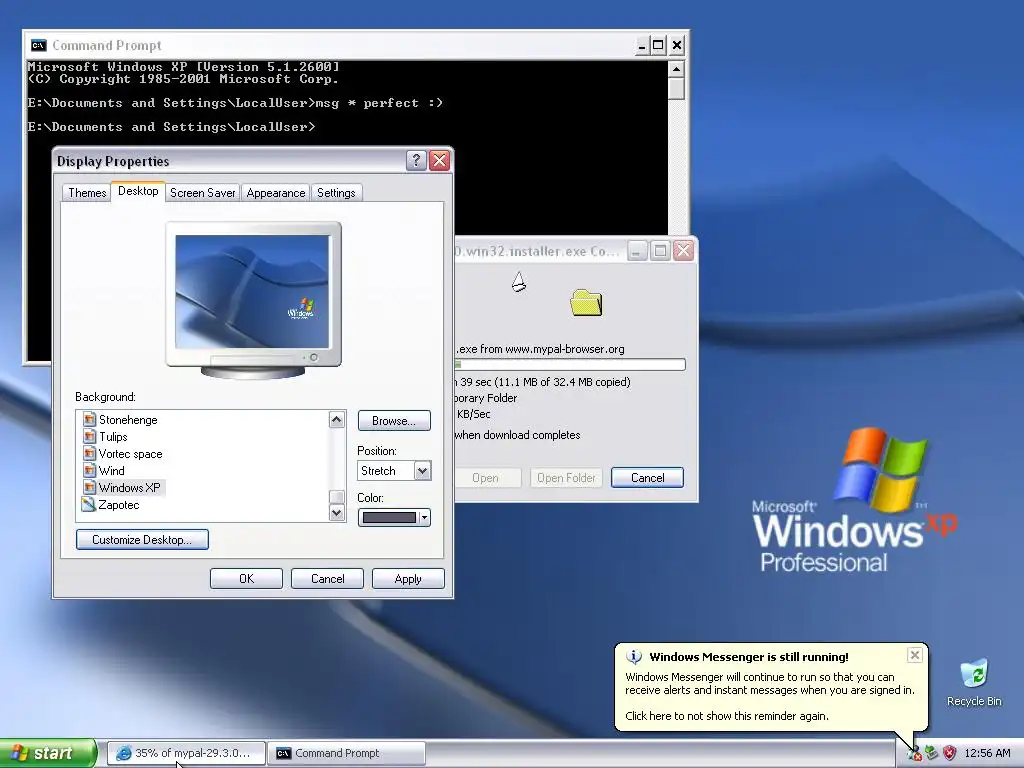
Task: Select the Desktop tab
Action: coord(138,191)
